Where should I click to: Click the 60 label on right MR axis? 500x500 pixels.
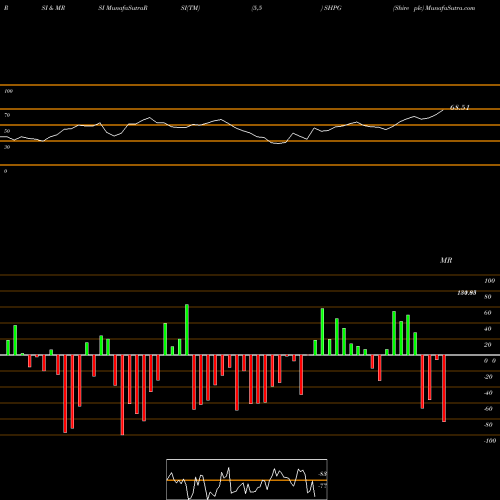click(x=488, y=313)
